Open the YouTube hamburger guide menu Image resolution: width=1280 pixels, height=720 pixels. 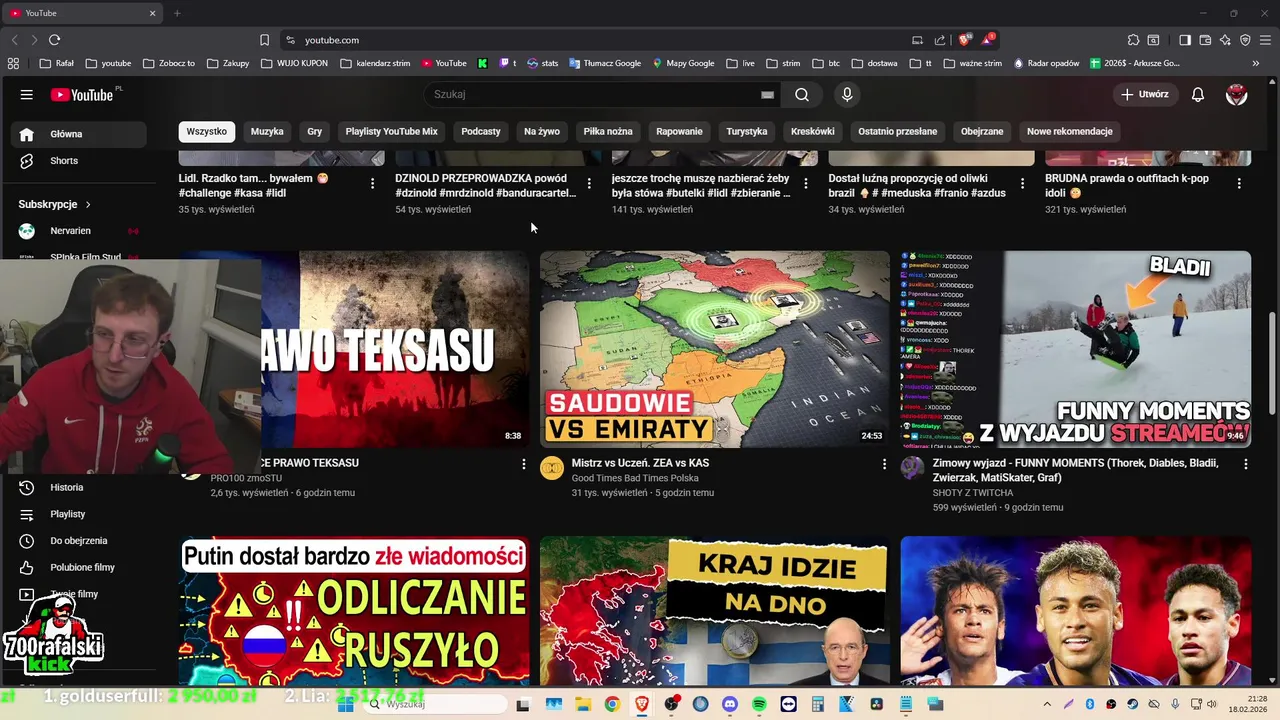27,94
